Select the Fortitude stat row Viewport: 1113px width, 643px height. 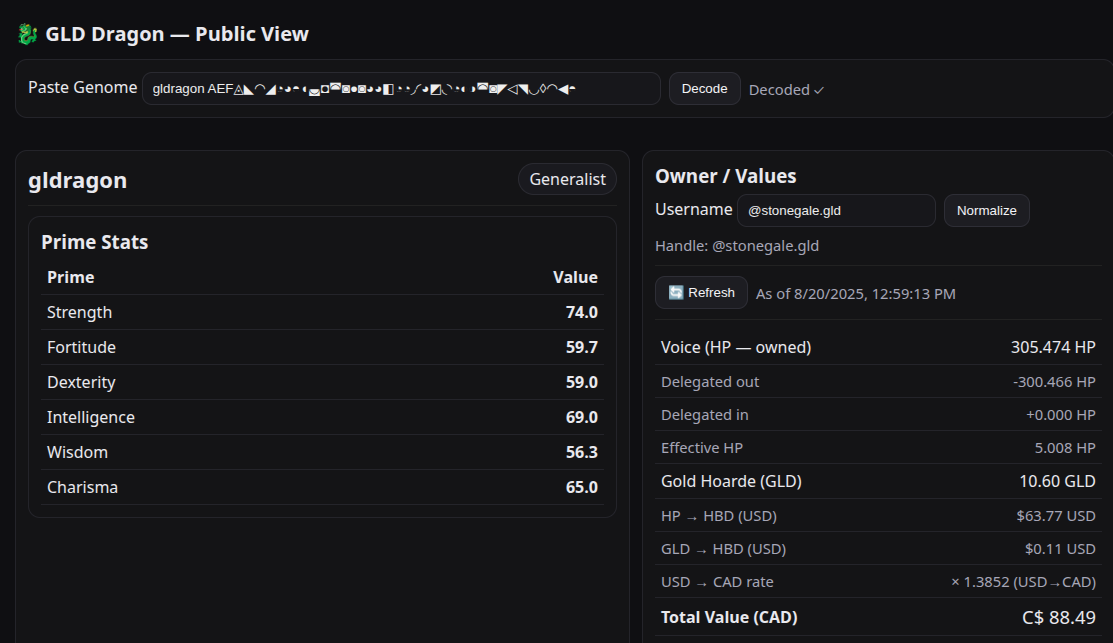(x=322, y=347)
